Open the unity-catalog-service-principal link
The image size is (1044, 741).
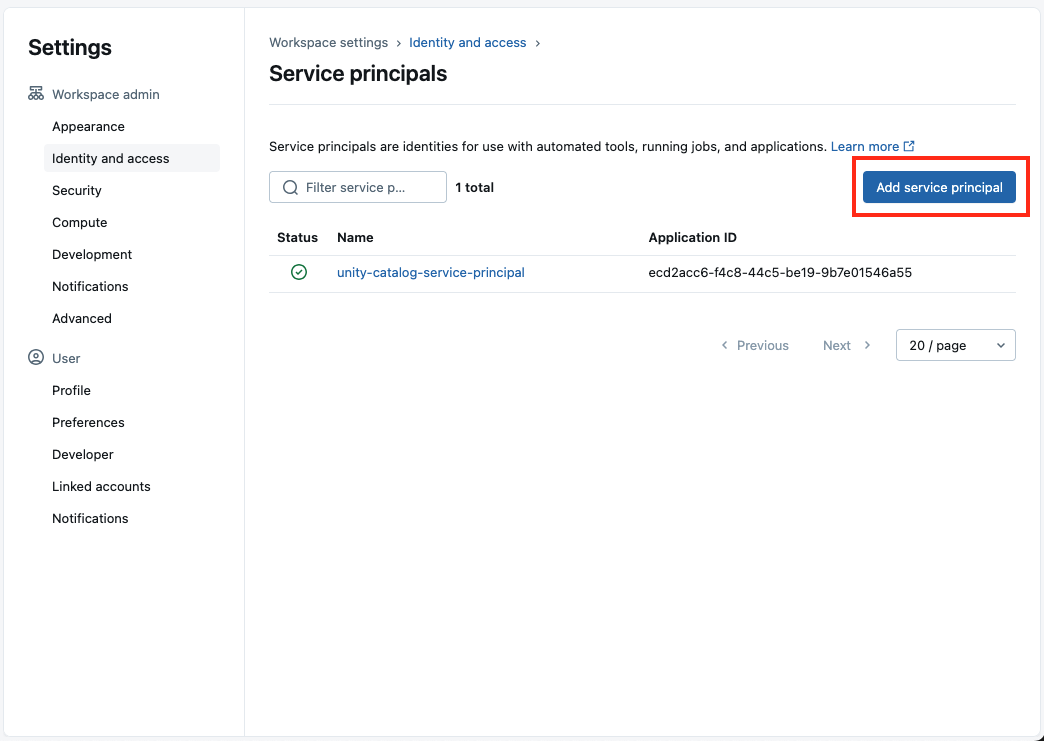coord(431,272)
